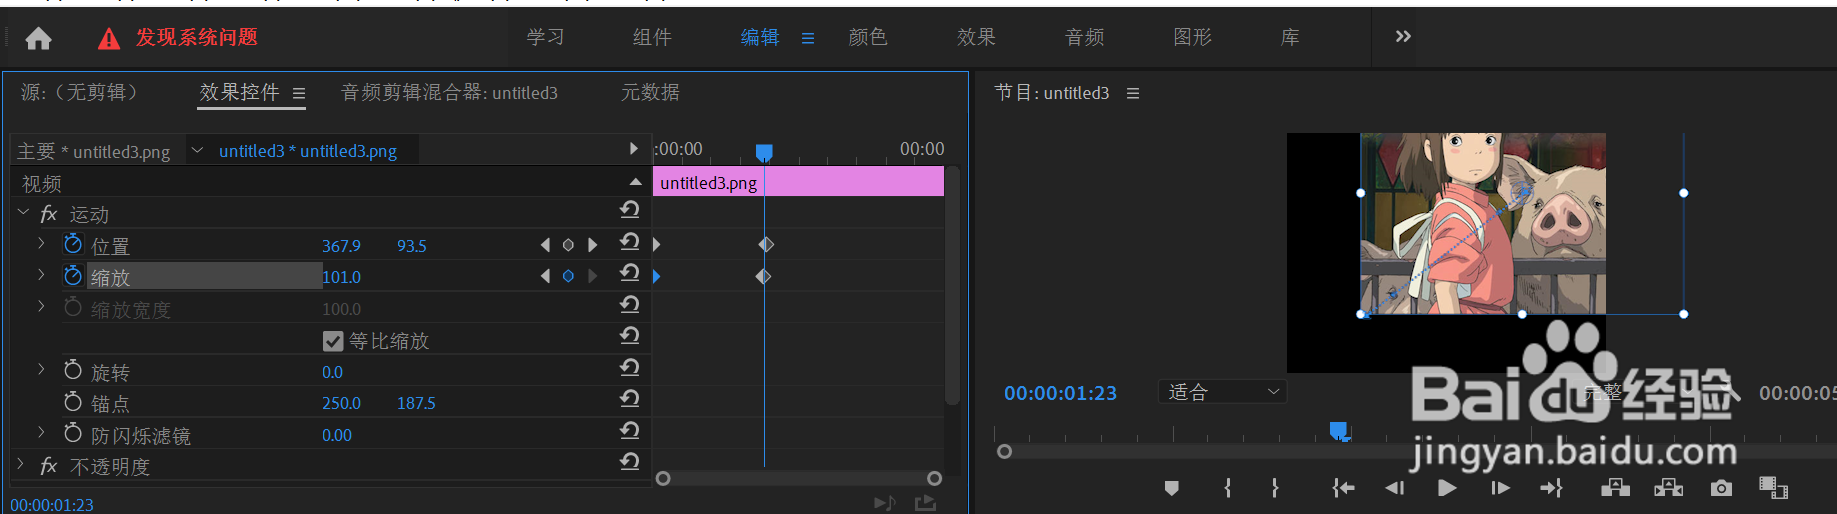This screenshot has width=1837, height=514.
Task: Select the 缩放 keyframe diamond in timeline
Action: coord(763,276)
